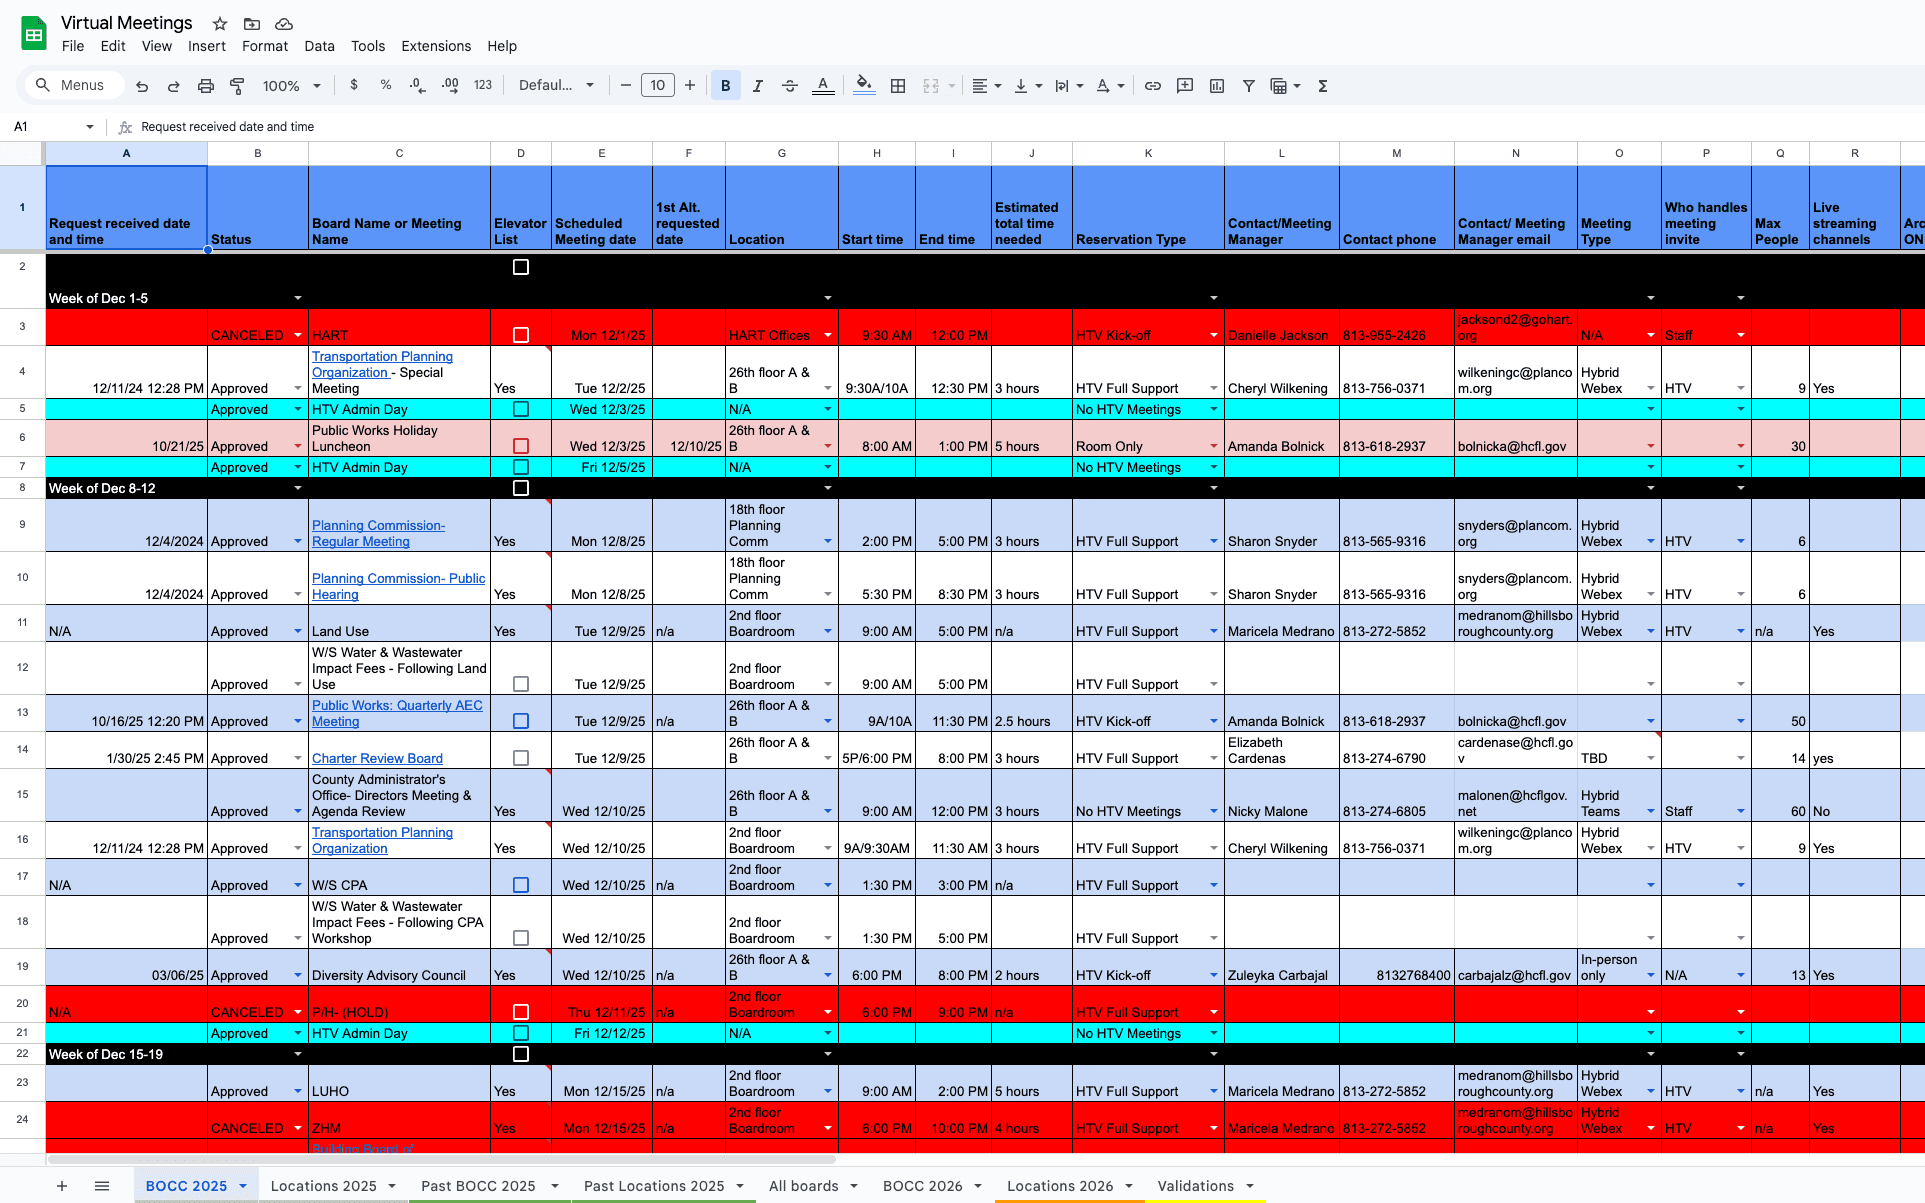Click the Insert link icon
The width and height of the screenshot is (1925, 1203).
tap(1152, 86)
